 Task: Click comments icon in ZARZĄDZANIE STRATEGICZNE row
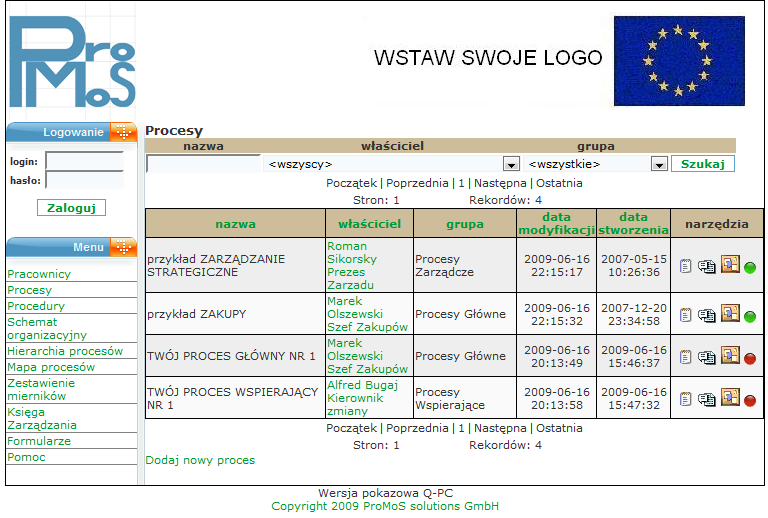tap(706, 266)
